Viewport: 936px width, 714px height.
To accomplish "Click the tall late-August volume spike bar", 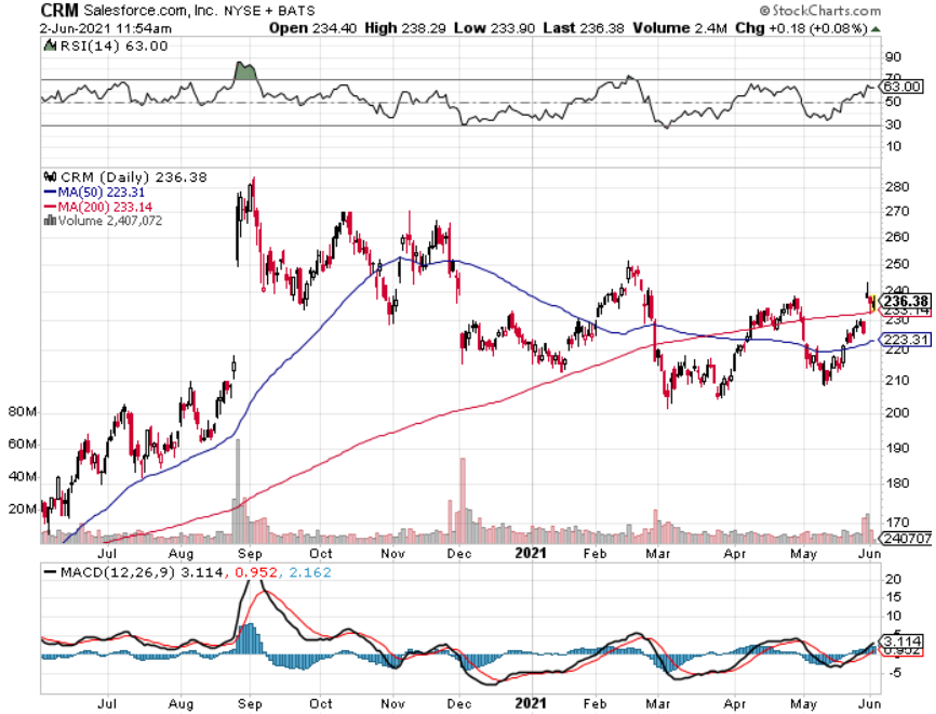I will tap(238, 491).
